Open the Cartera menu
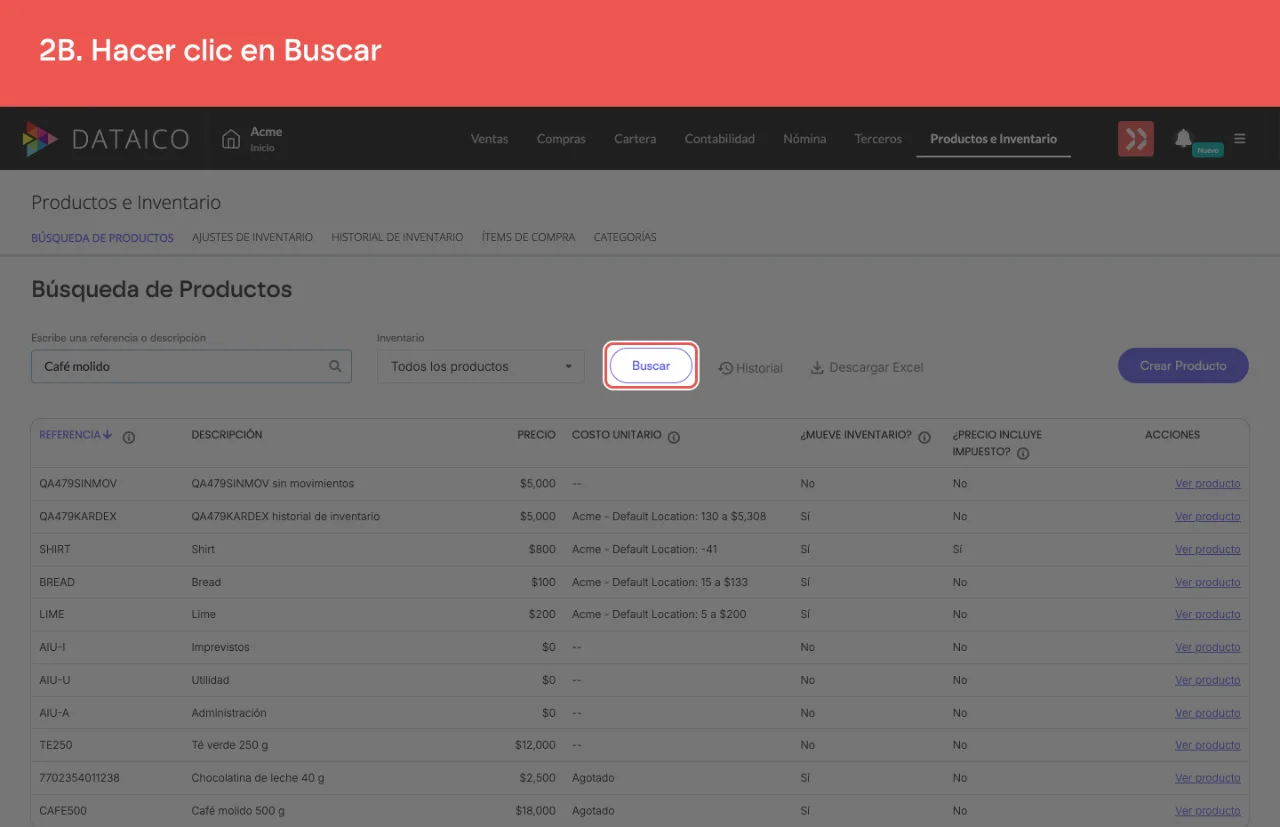Image resolution: width=1280 pixels, height=827 pixels. point(635,139)
